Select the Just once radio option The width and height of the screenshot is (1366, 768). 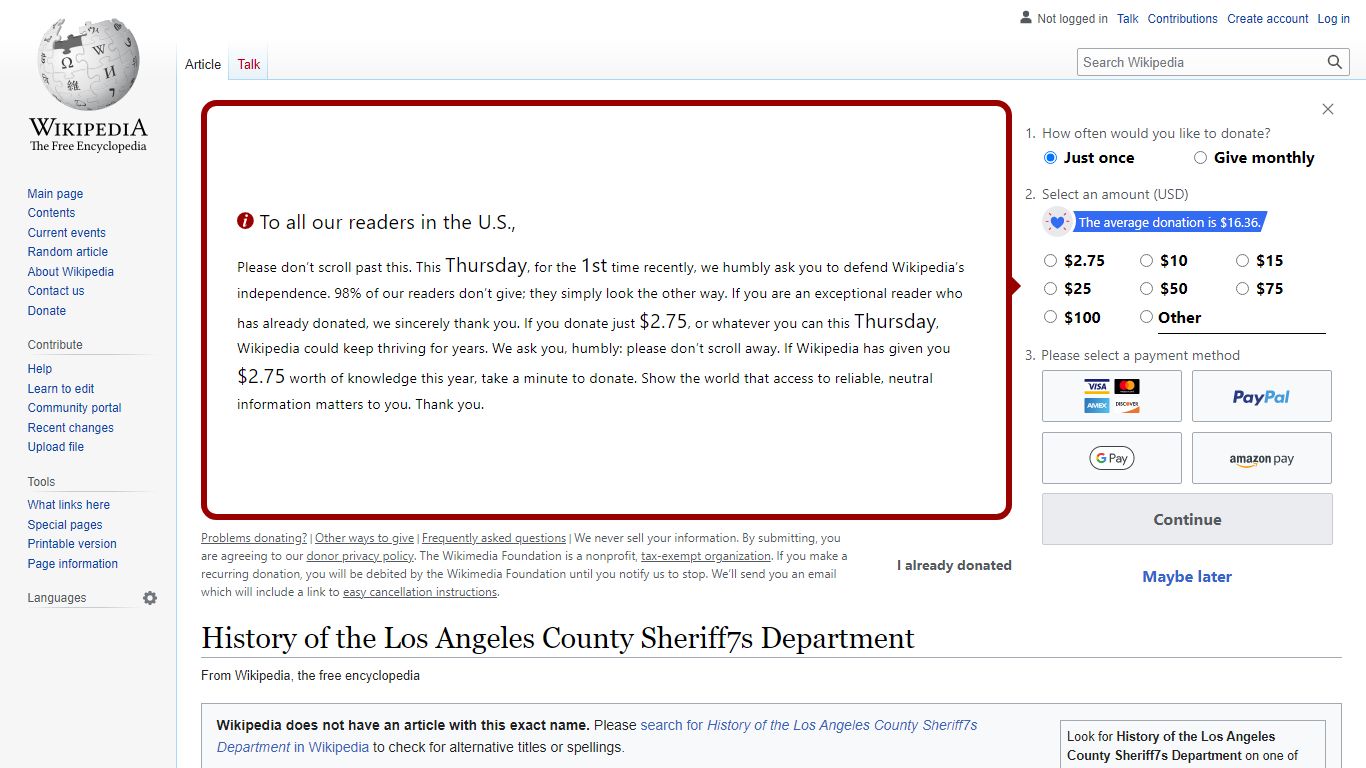click(1050, 158)
